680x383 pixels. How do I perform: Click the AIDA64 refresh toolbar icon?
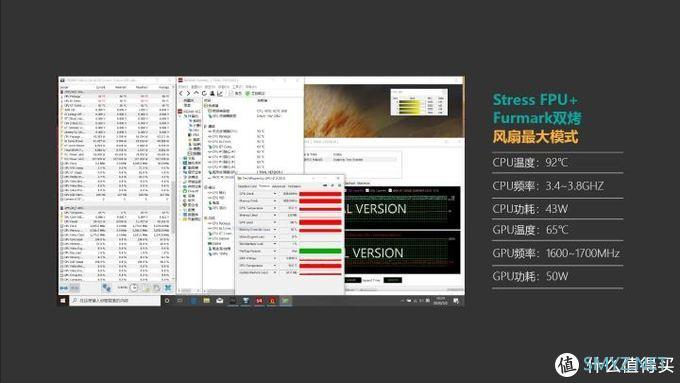coord(204,93)
